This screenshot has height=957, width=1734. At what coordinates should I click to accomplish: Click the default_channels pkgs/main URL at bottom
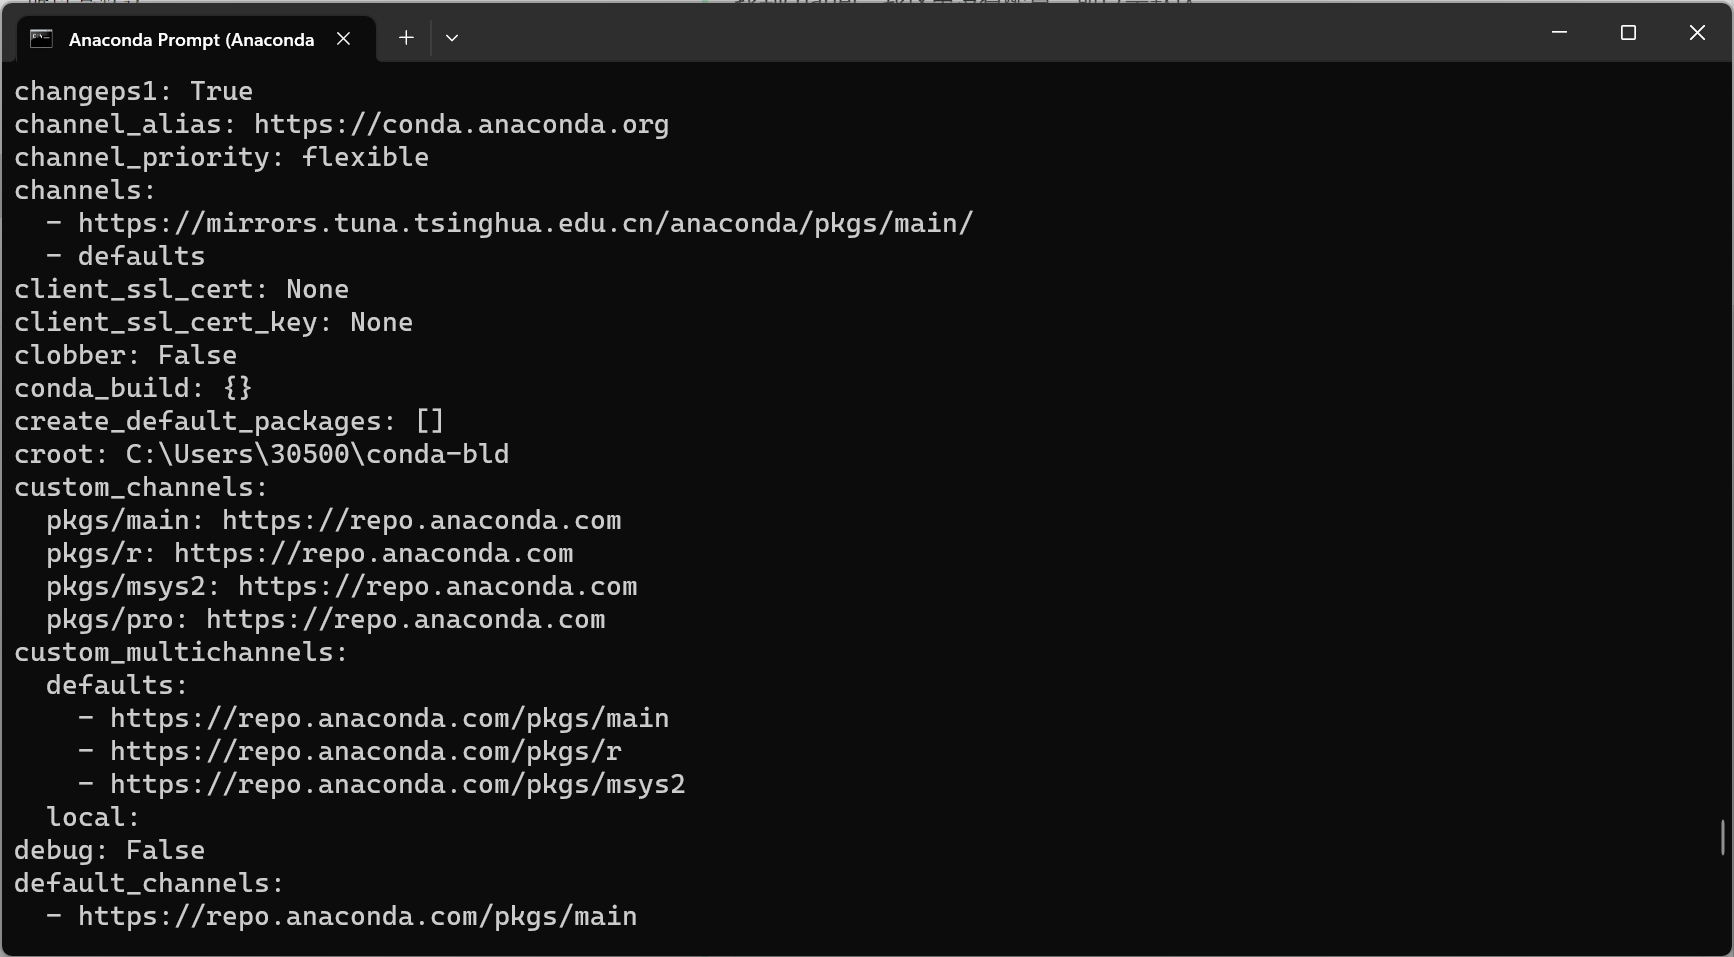[358, 917]
